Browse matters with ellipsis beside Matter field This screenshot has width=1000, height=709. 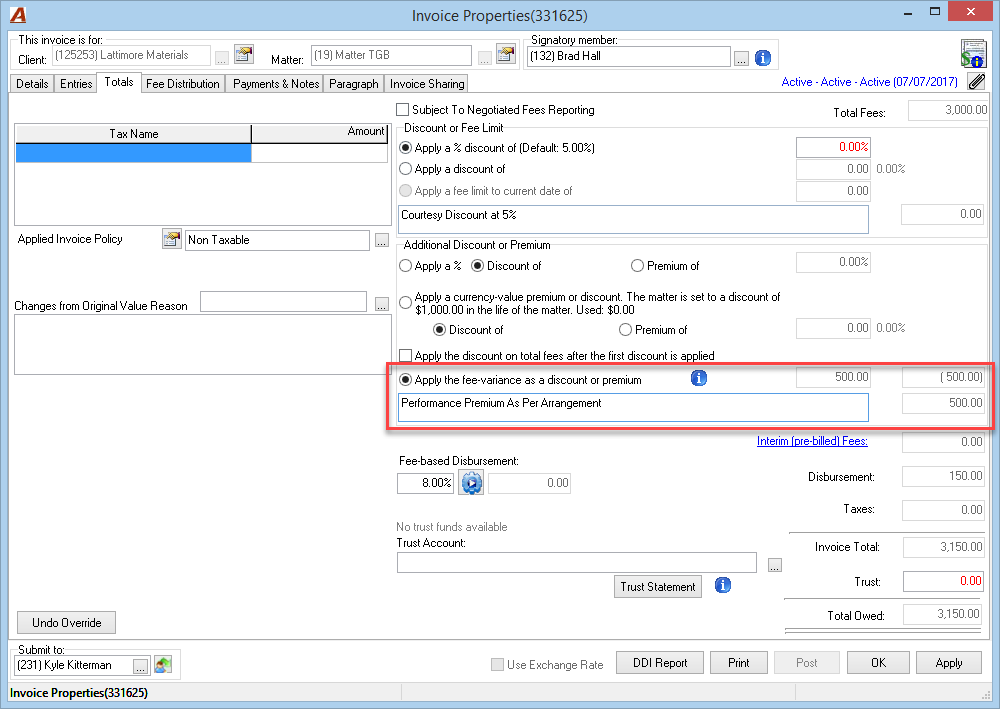(485, 59)
